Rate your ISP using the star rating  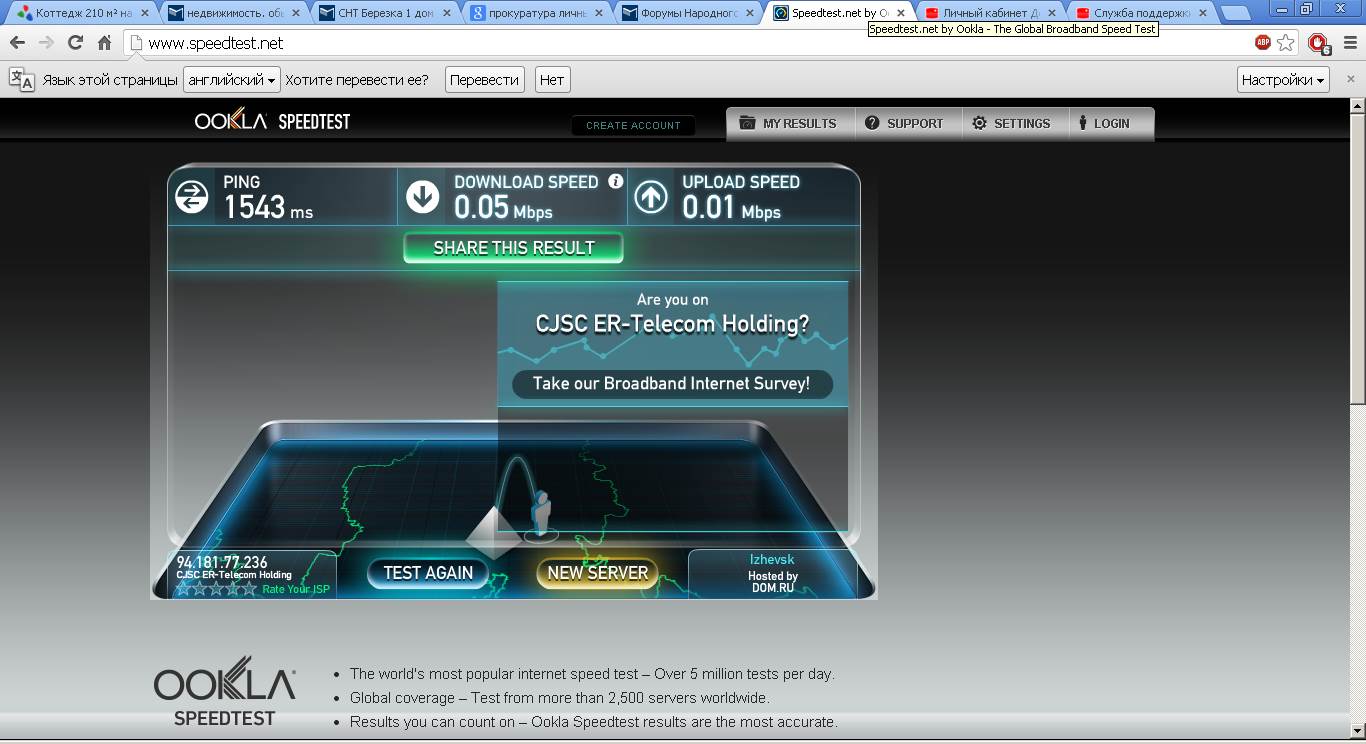coord(217,589)
